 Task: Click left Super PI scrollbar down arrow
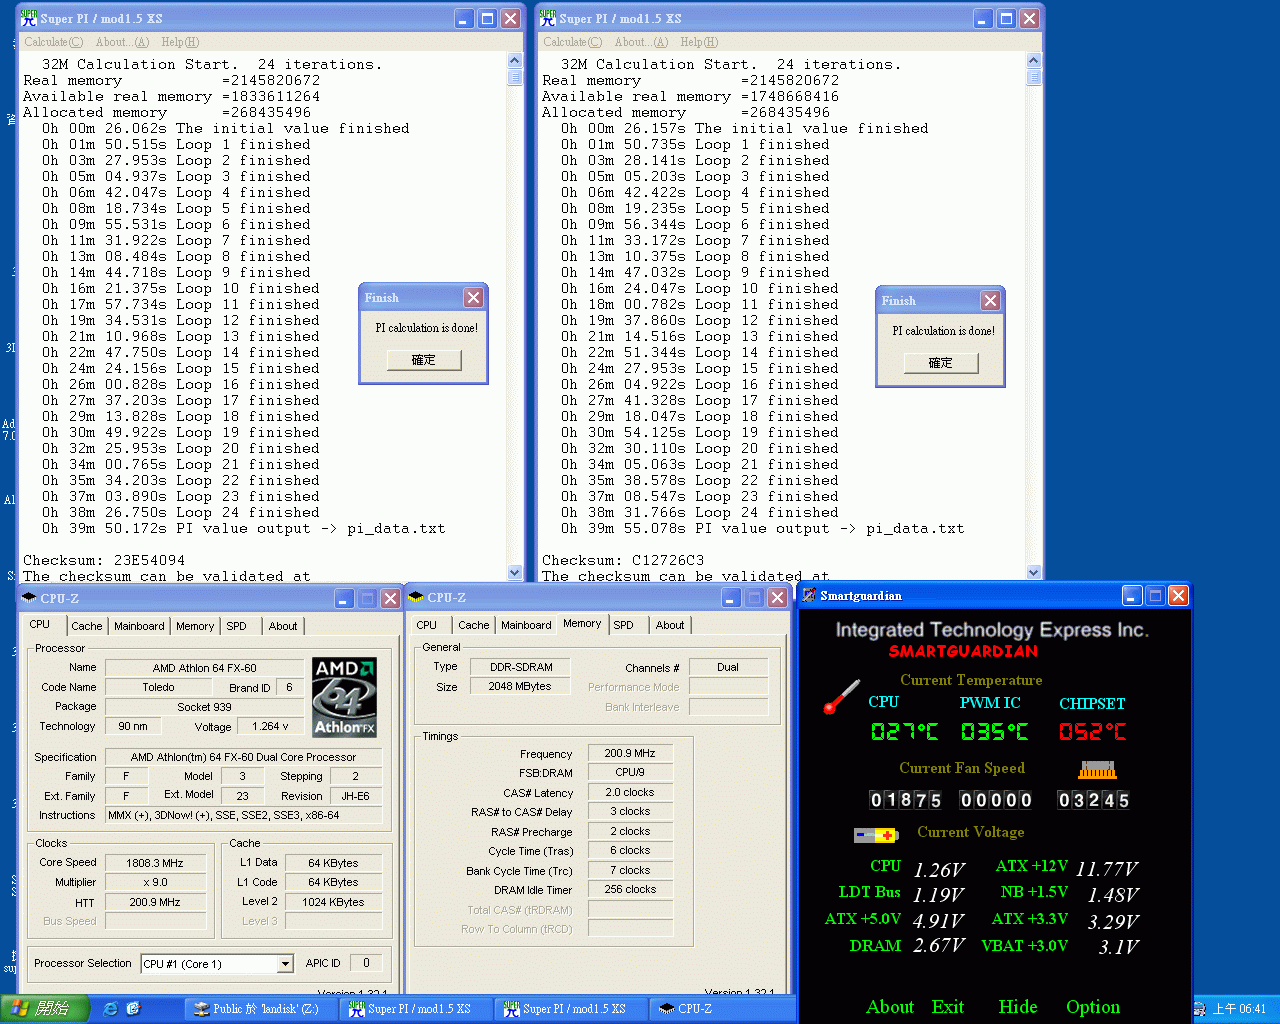tap(515, 573)
